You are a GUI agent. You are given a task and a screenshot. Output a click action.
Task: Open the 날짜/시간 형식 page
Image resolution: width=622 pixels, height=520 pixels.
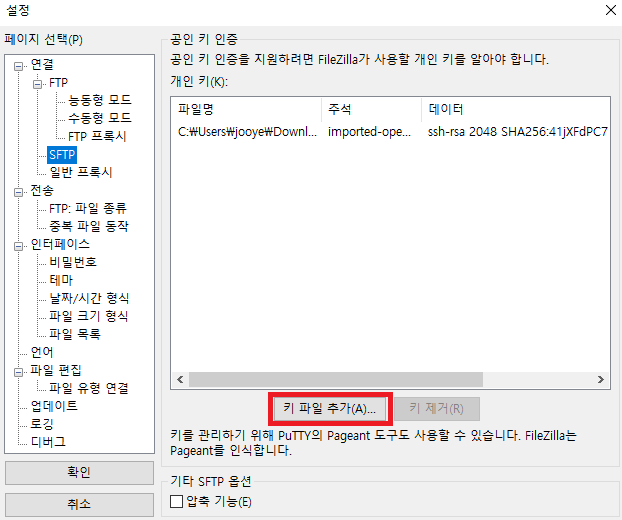click(89, 298)
